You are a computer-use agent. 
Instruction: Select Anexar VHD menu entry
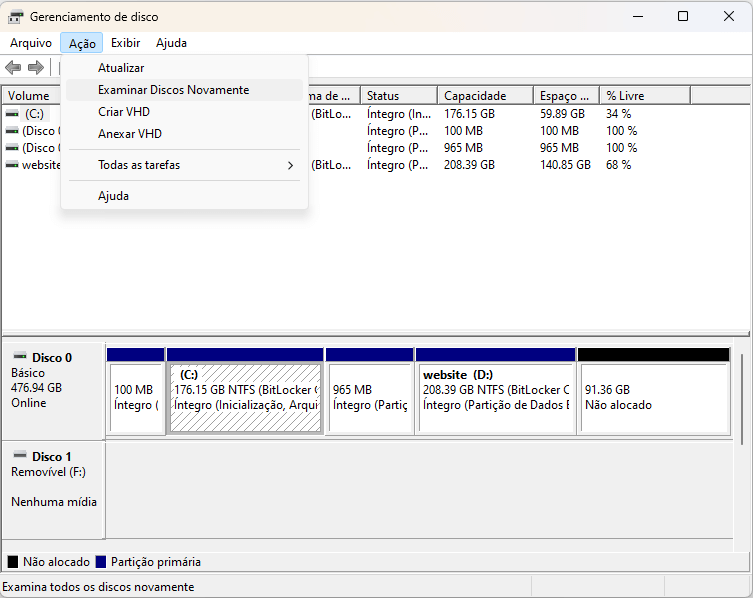point(130,134)
